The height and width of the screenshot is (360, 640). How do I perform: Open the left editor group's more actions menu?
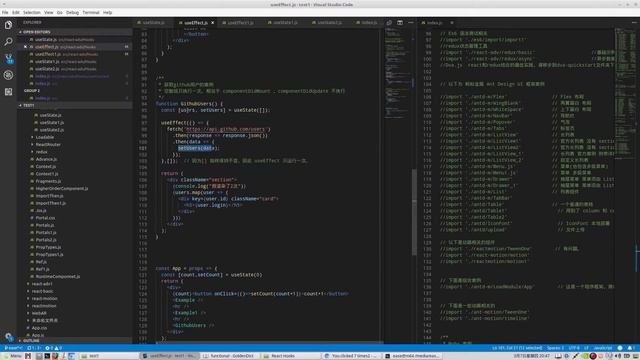point(411,23)
